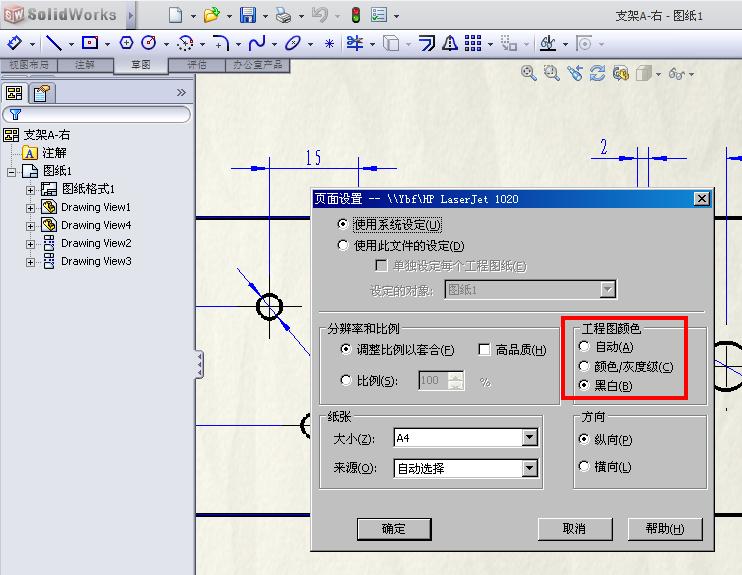The image size is (742, 575).
Task: Switch to the 视图布局 tab
Action: click(29, 64)
